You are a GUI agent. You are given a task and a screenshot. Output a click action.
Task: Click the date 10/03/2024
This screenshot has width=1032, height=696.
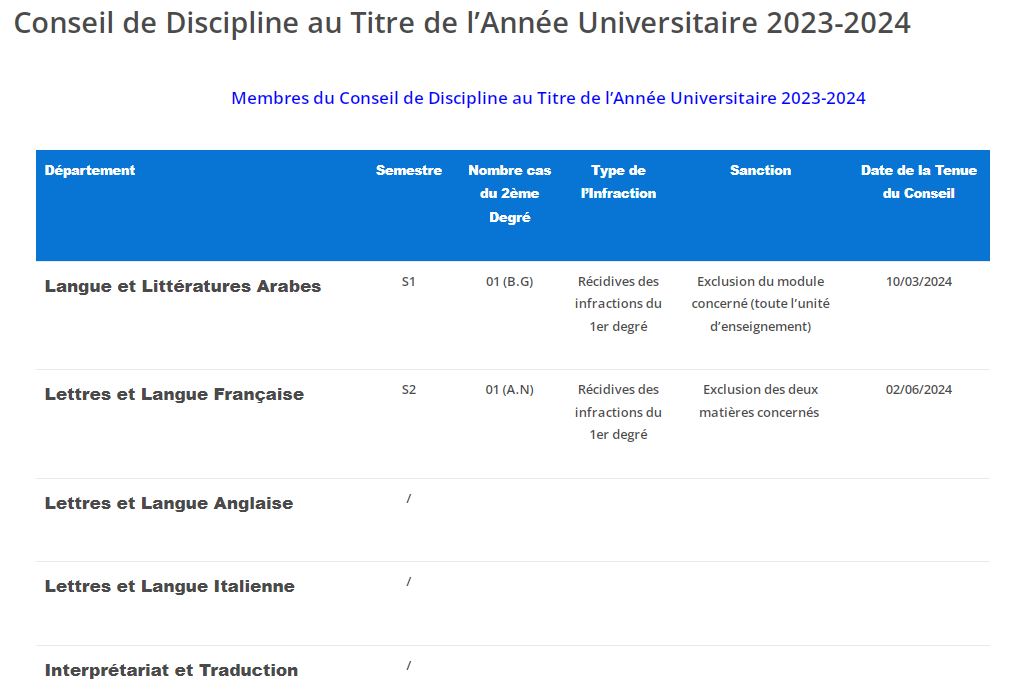point(918,281)
